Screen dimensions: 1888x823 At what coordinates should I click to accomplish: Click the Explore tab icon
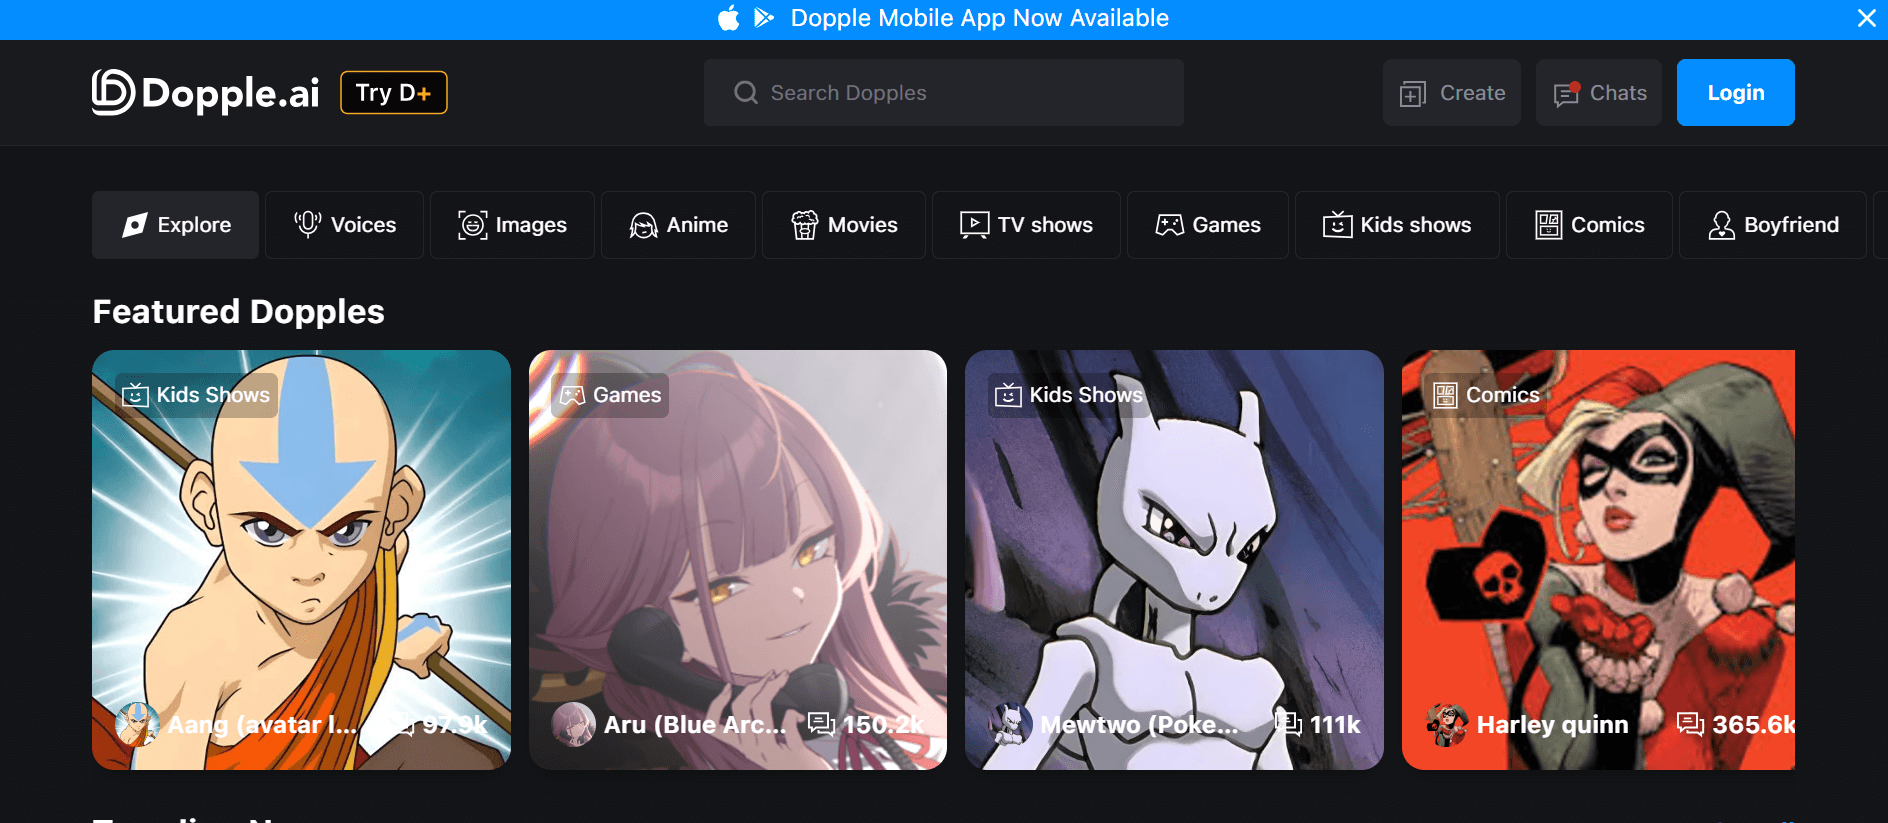tap(135, 225)
